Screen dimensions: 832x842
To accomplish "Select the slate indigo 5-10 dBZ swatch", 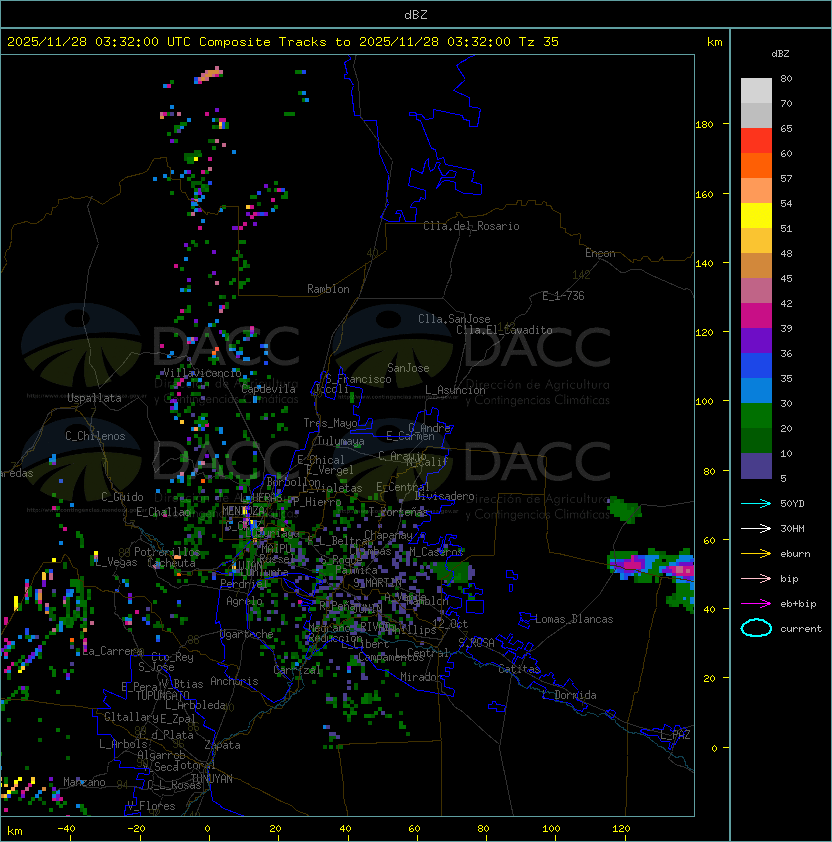I will pyautogui.click(x=756, y=465).
